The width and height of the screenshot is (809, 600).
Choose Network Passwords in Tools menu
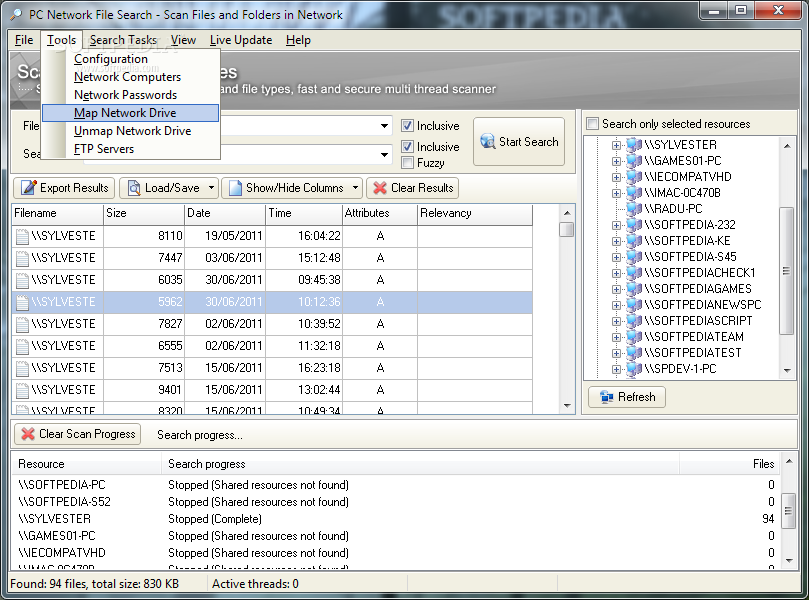pyautogui.click(x=130, y=95)
